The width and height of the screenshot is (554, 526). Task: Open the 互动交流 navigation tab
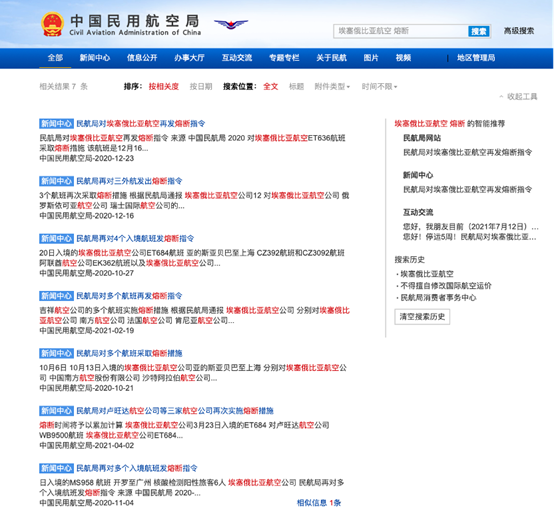pos(237,58)
